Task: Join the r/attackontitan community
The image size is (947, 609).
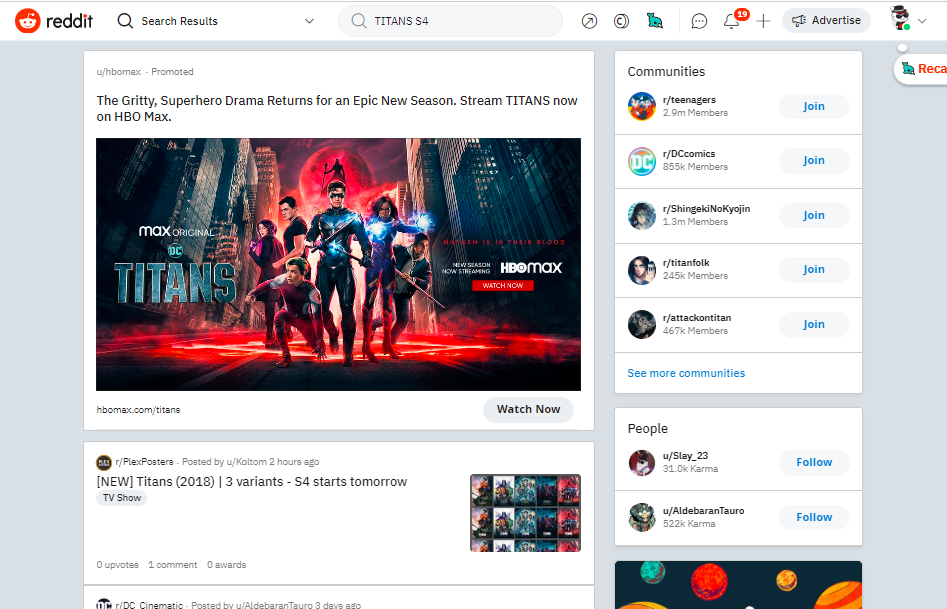Action: coord(814,324)
